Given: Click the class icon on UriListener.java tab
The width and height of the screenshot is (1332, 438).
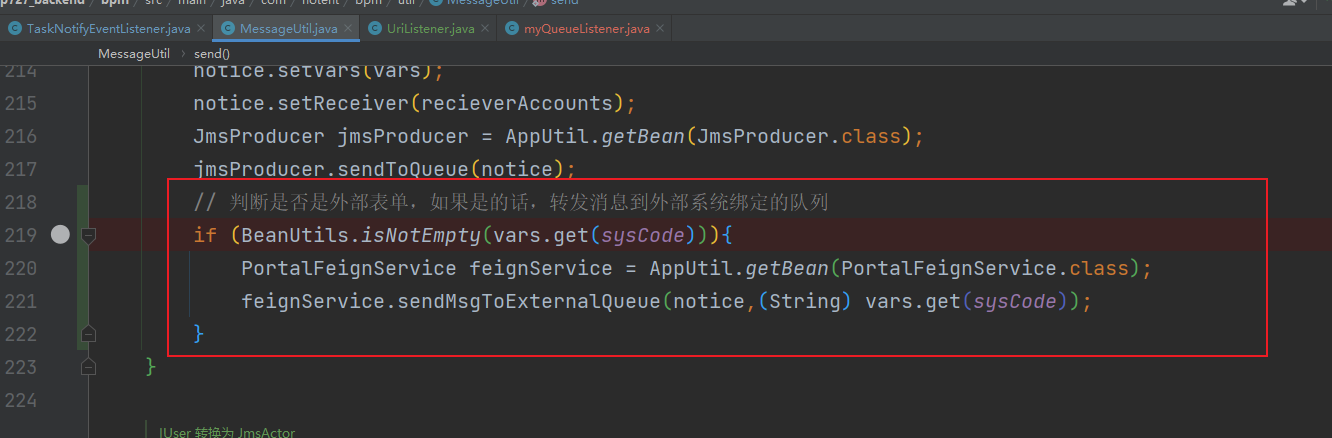Looking at the screenshot, I should pos(375,29).
